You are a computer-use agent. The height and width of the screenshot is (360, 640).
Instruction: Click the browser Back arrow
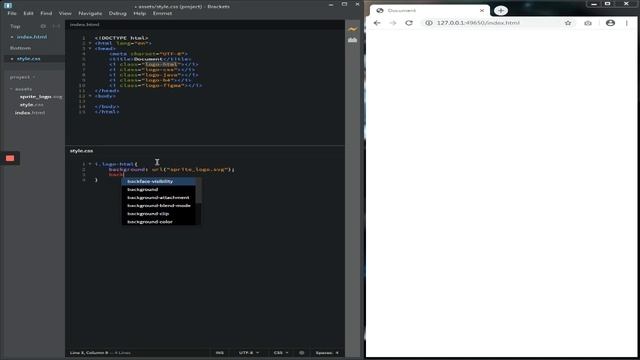coord(377,23)
